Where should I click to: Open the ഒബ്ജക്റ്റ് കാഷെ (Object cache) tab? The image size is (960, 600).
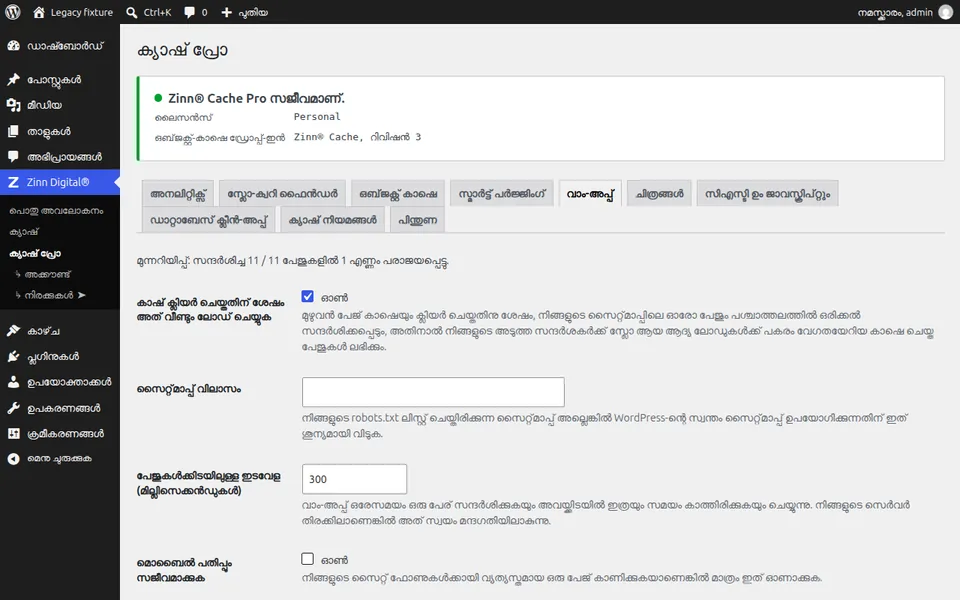[398, 194]
